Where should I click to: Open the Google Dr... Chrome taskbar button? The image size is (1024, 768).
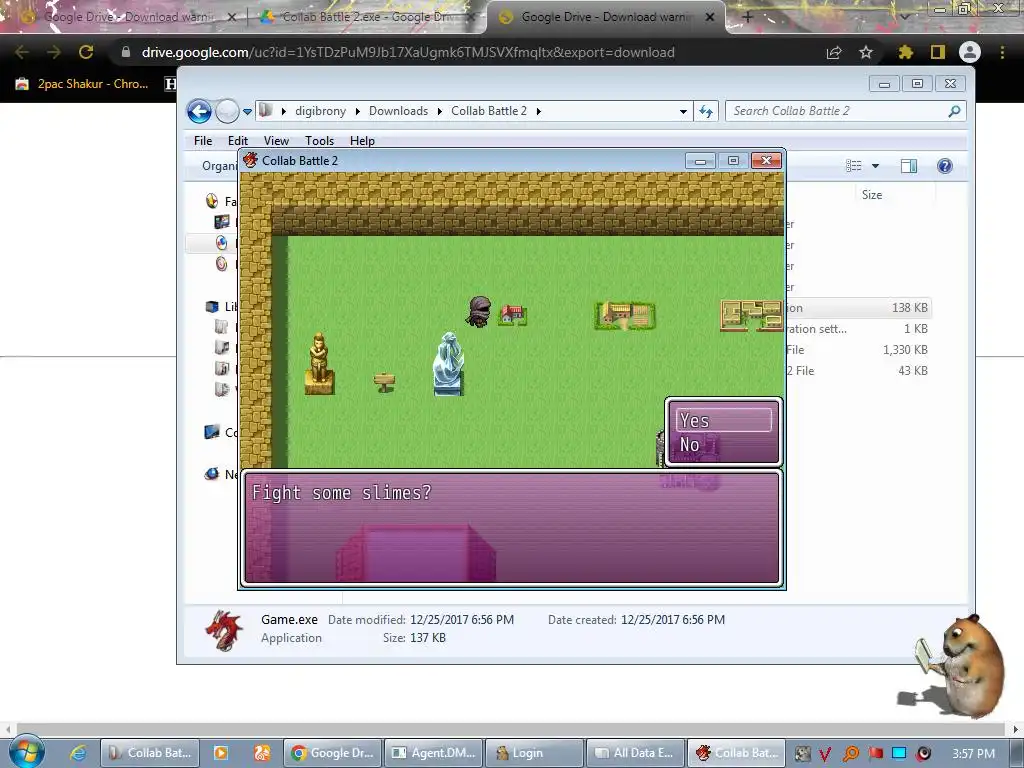click(x=332, y=753)
